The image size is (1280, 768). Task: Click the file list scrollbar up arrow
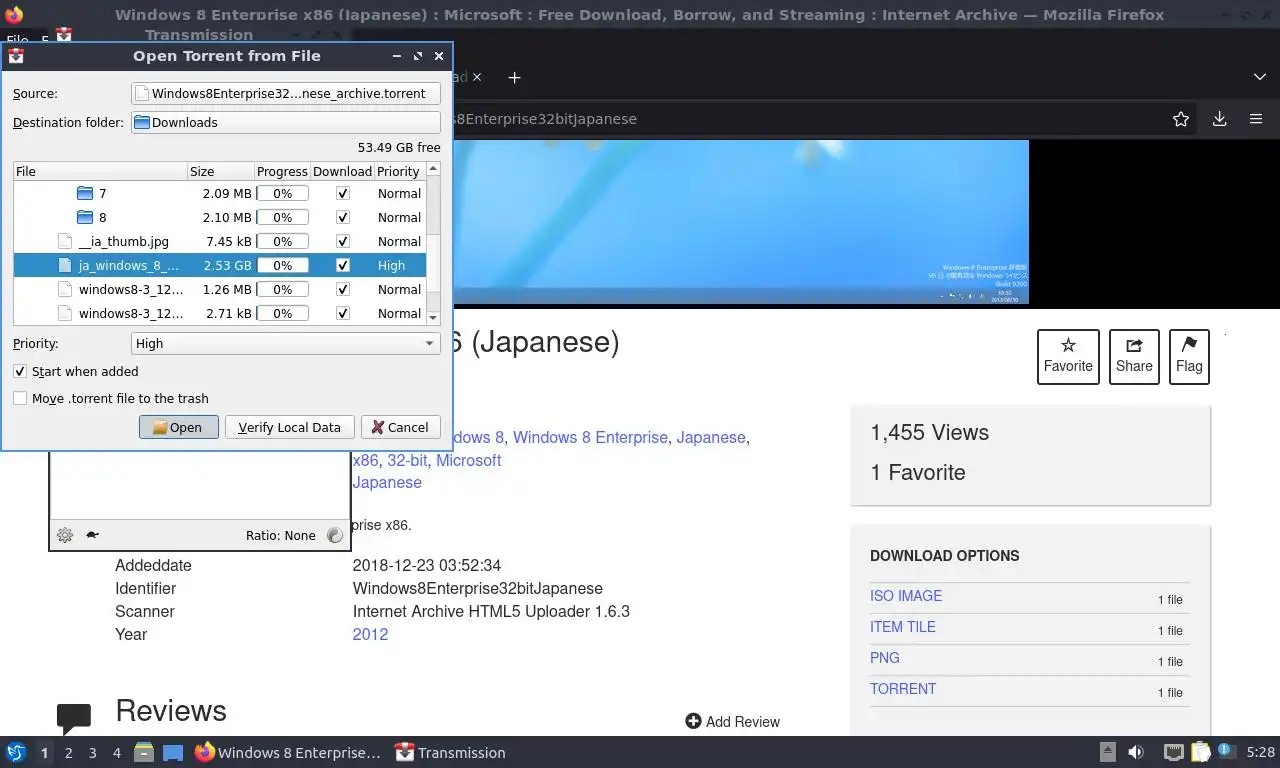(433, 169)
